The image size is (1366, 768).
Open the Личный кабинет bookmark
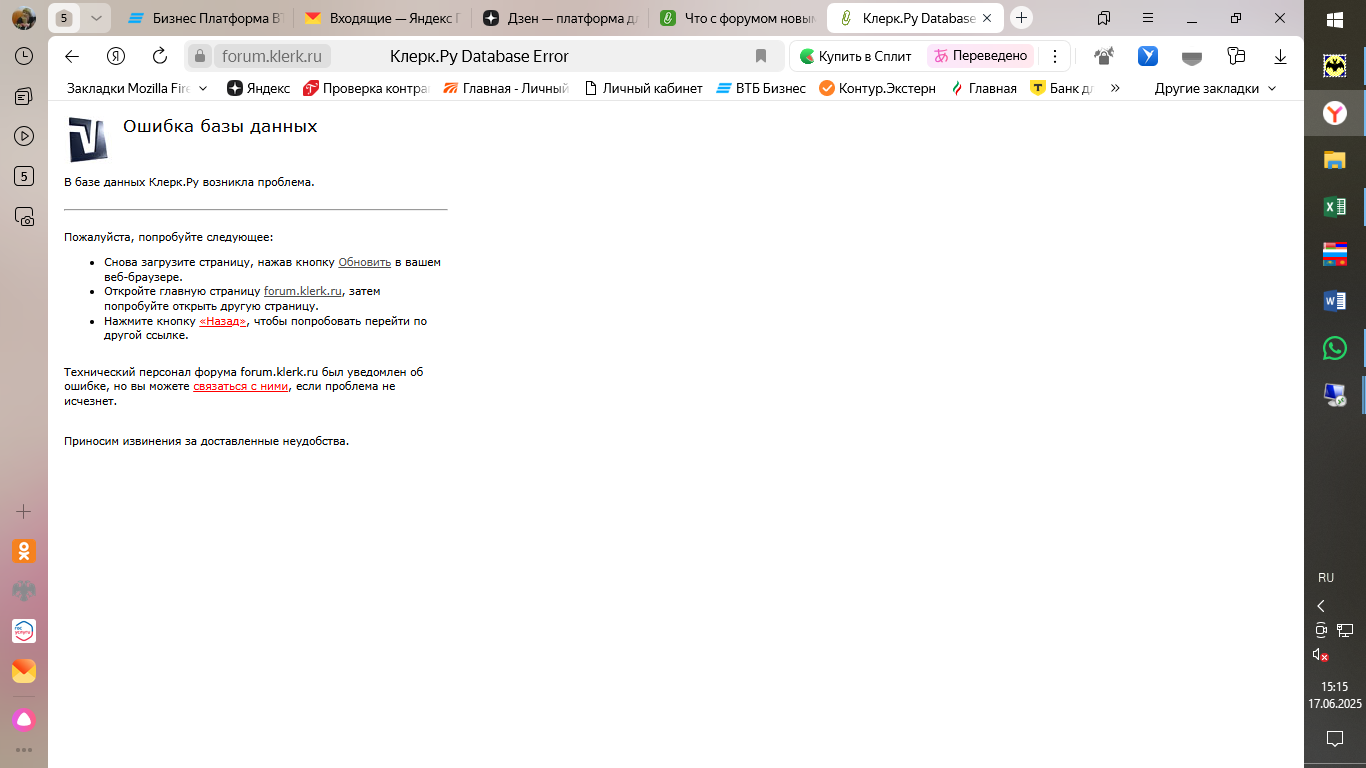pyautogui.click(x=643, y=88)
